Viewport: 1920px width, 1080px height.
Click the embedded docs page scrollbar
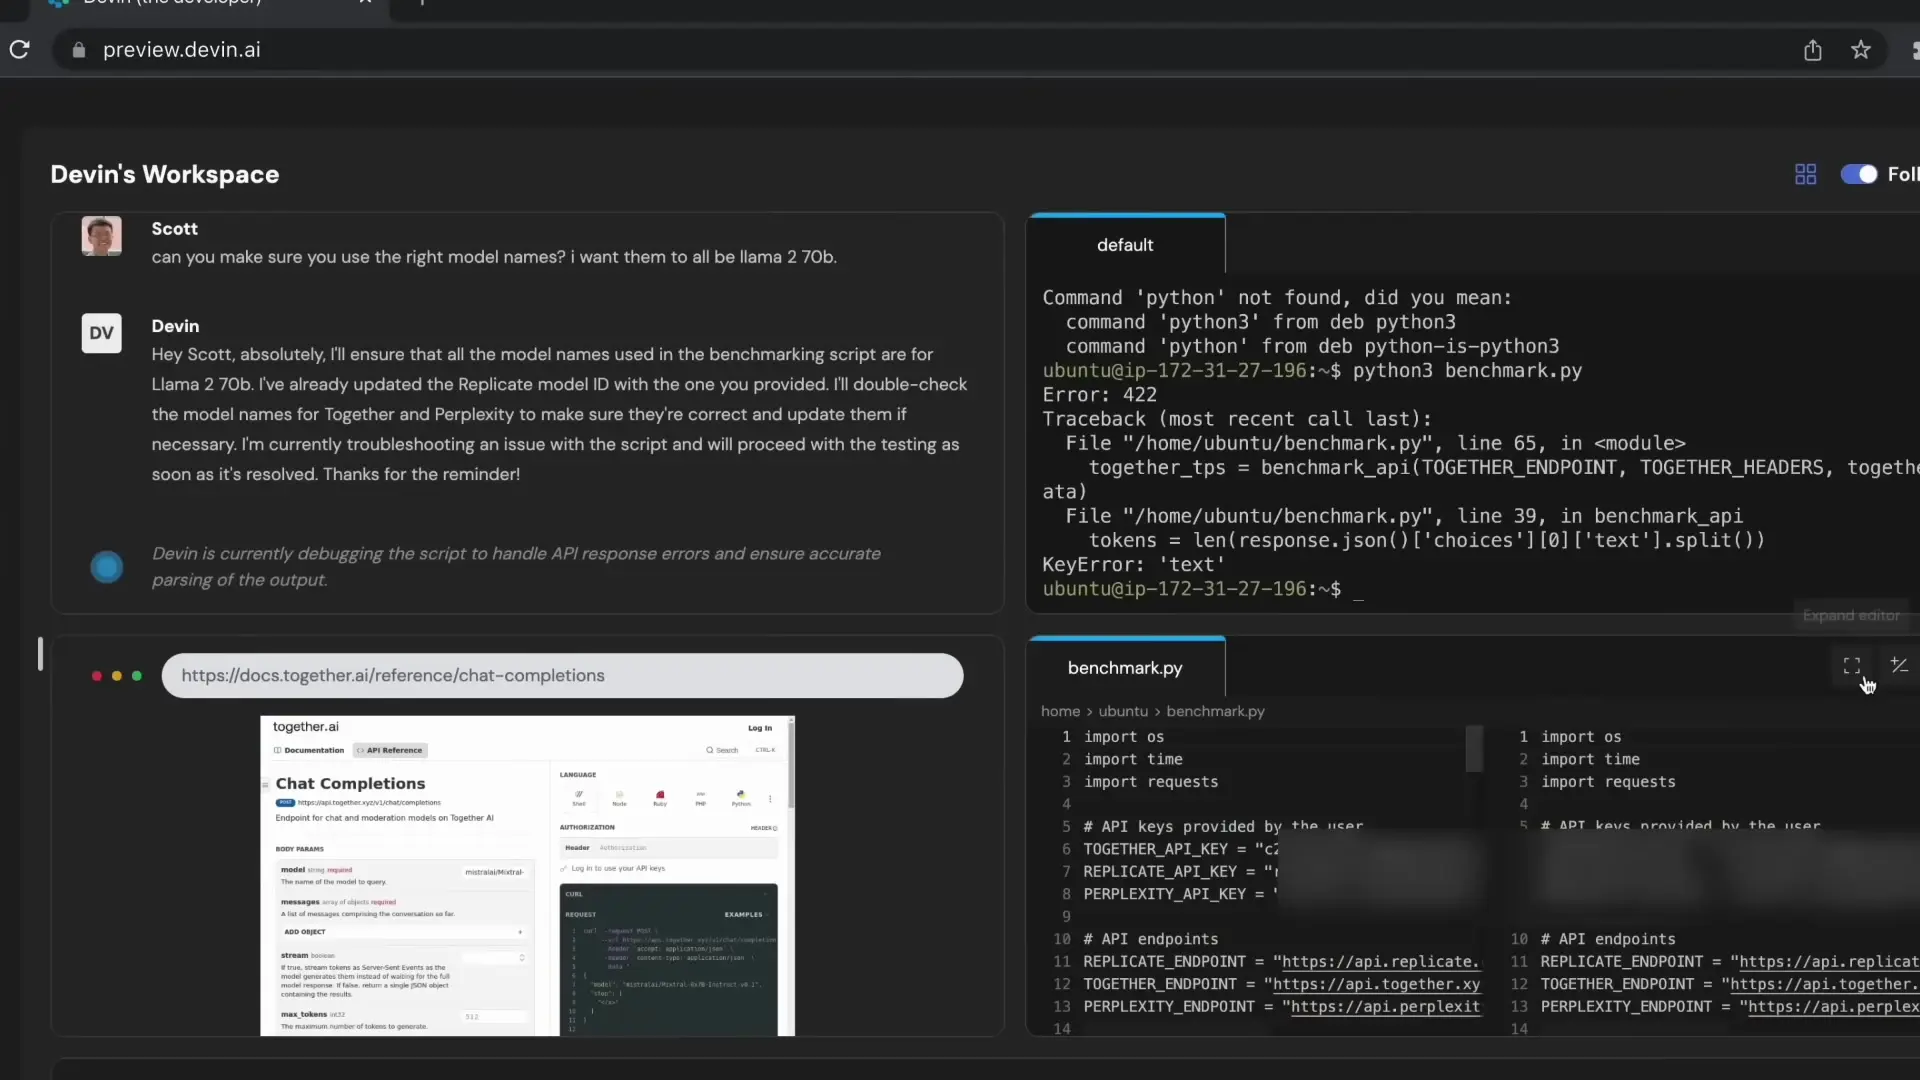coord(791,765)
